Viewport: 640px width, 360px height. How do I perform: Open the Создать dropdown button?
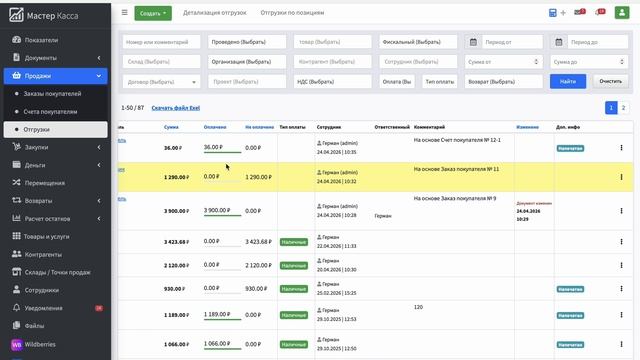tap(153, 13)
